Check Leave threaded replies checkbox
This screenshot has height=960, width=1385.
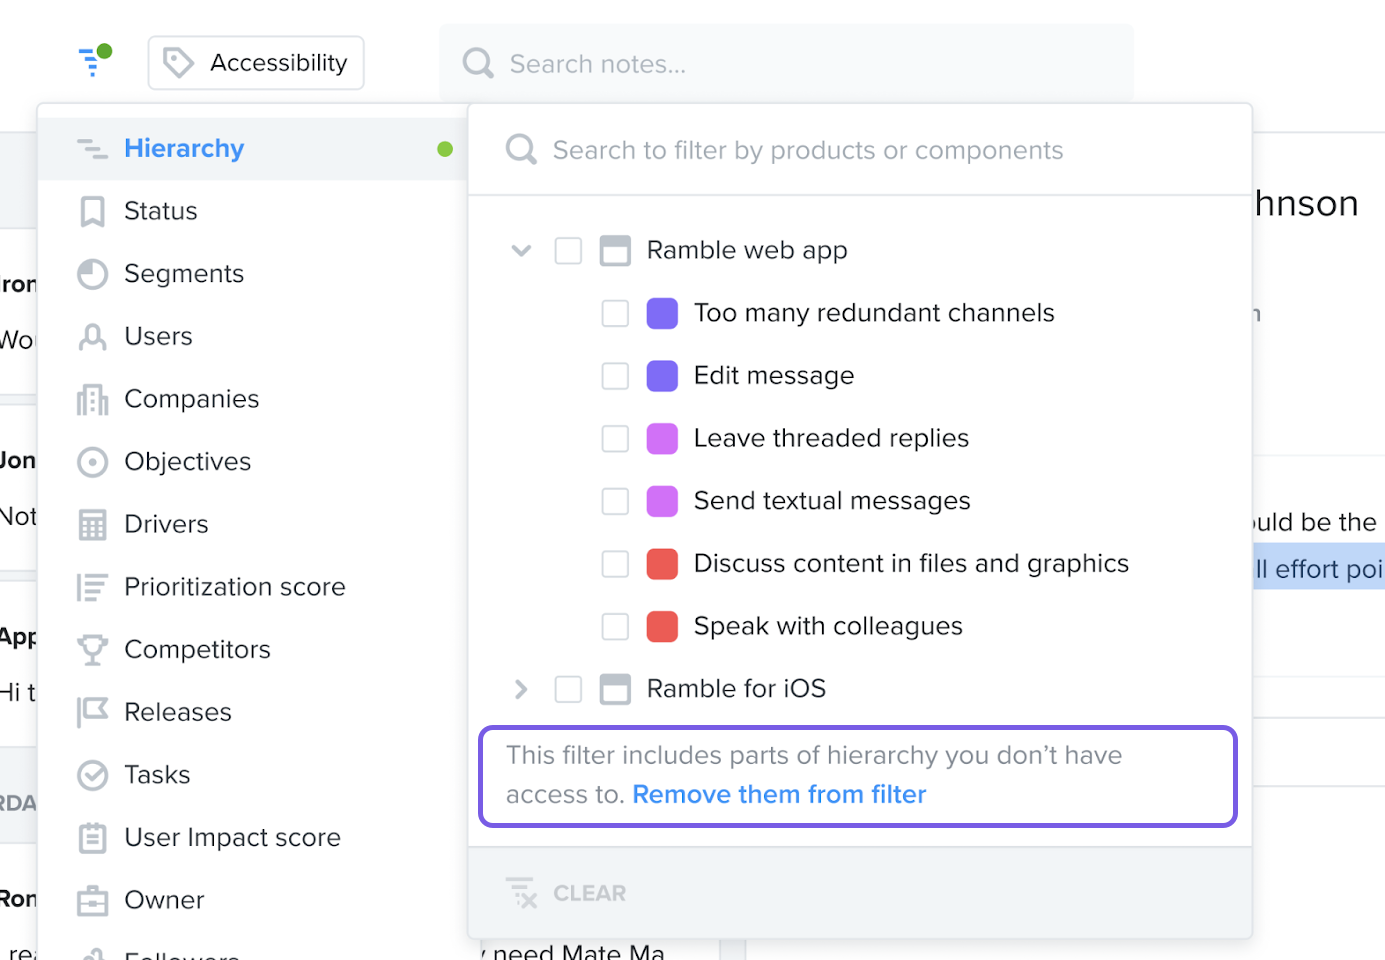(615, 439)
